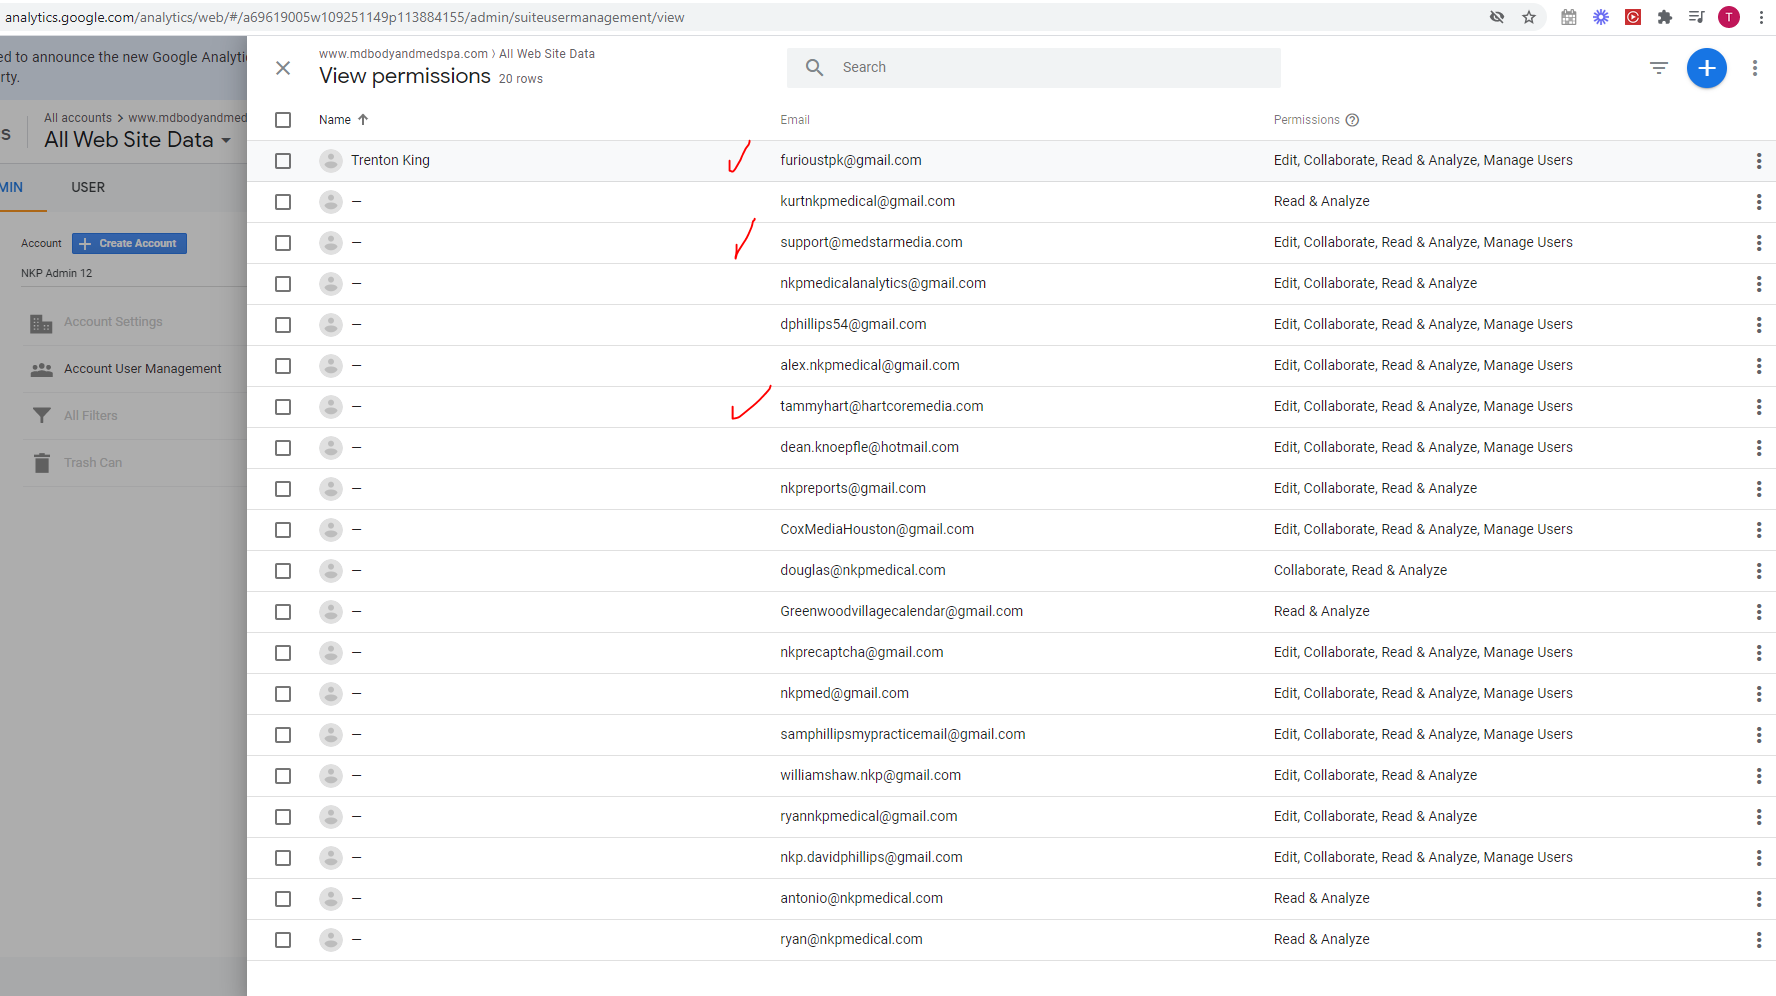The image size is (1776, 996).
Task: Open panel overflow menu at top right
Action: [x=1754, y=68]
